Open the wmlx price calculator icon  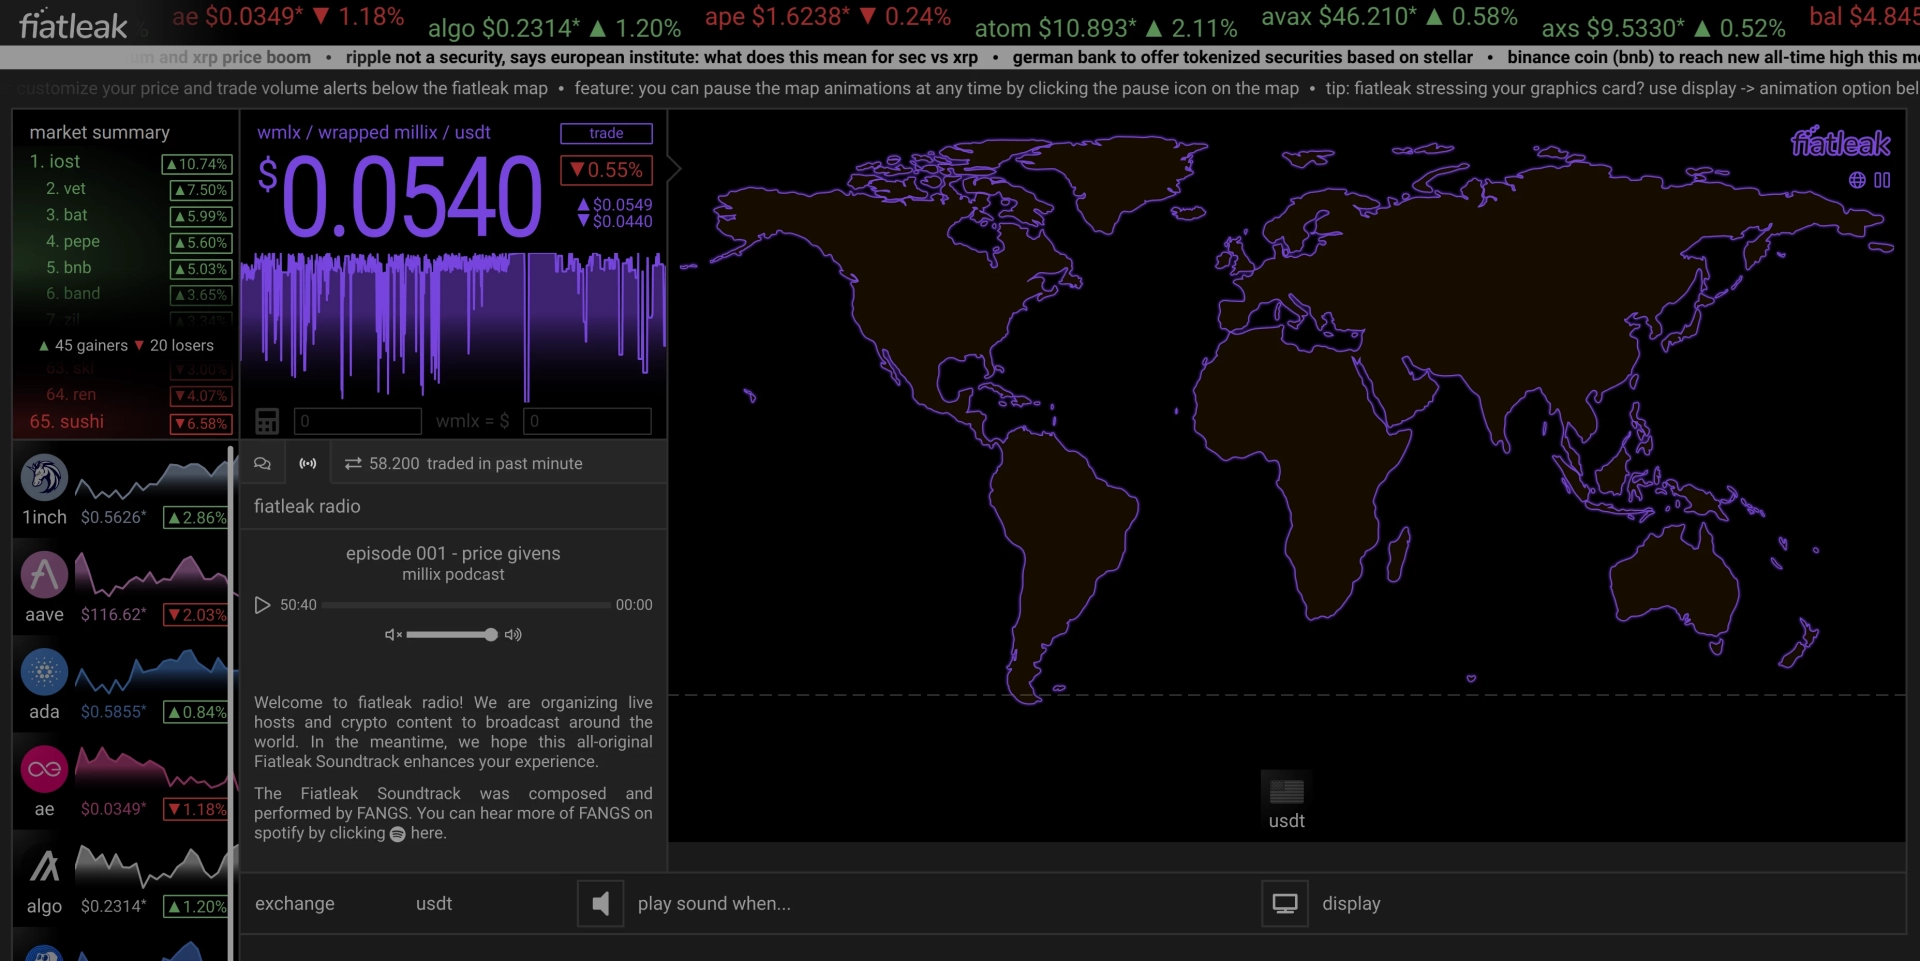pyautogui.click(x=267, y=421)
